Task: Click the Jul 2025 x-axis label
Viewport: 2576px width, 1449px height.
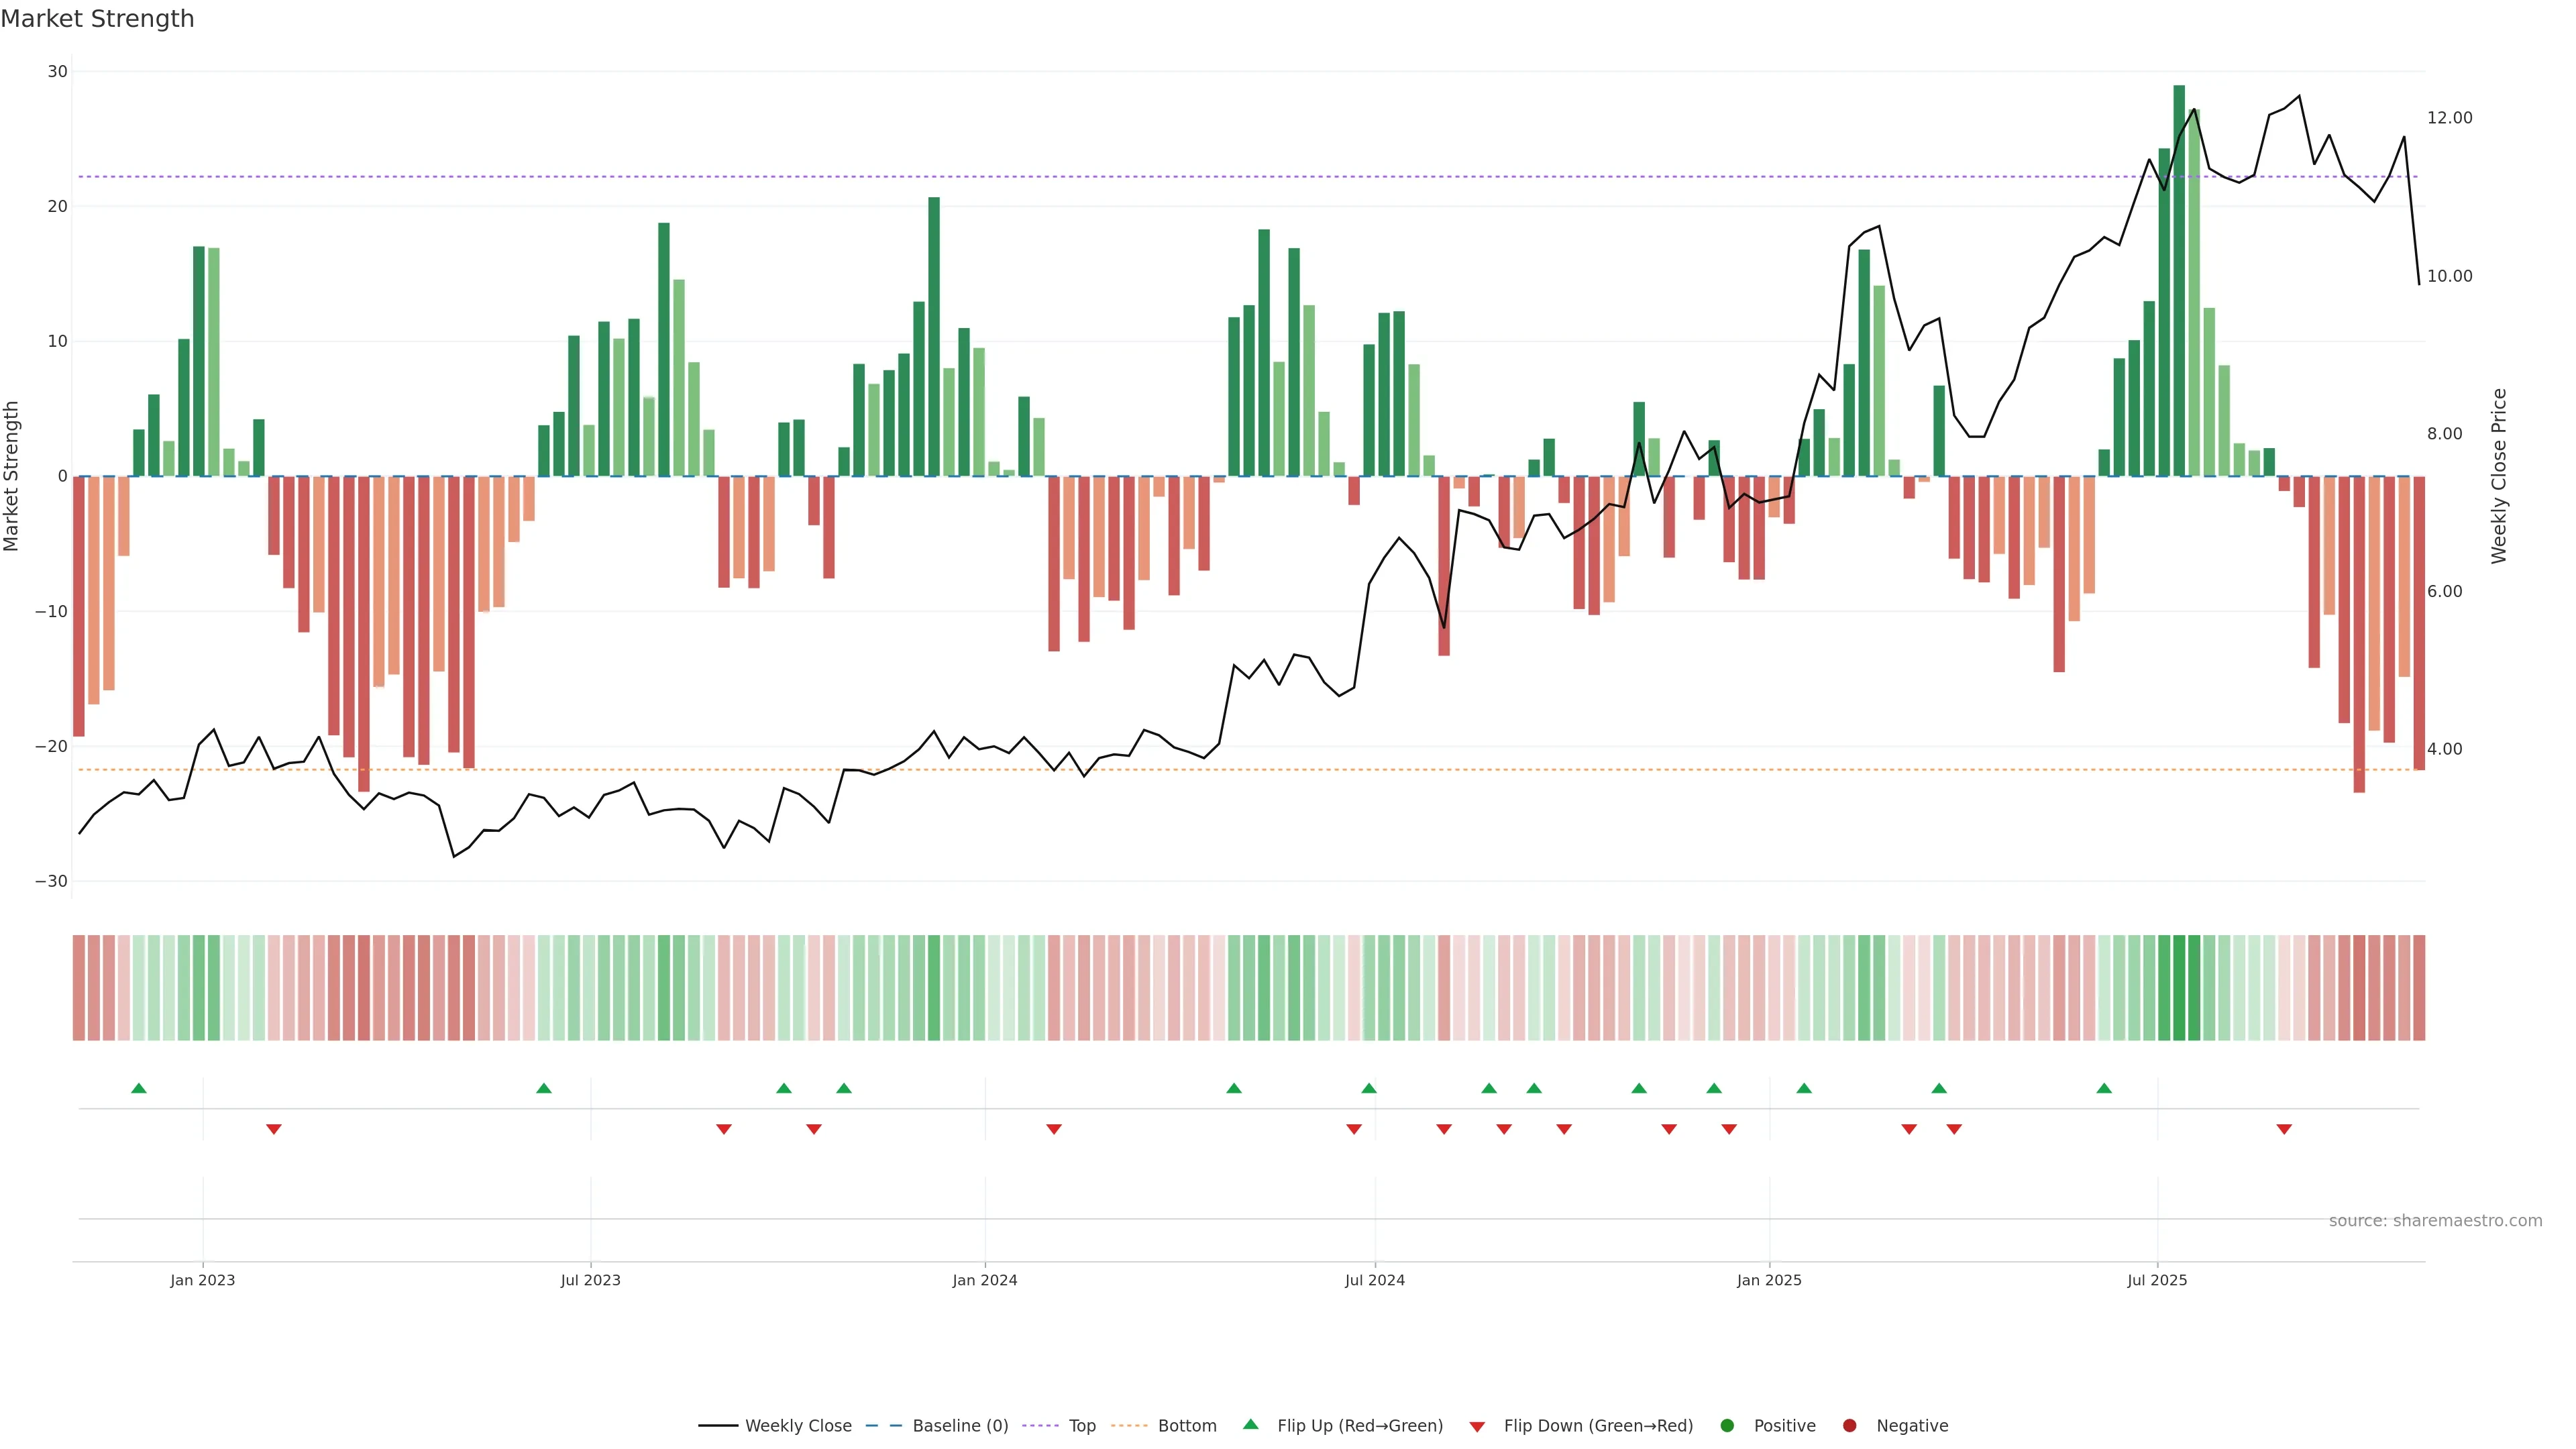Action: pos(2157,1280)
